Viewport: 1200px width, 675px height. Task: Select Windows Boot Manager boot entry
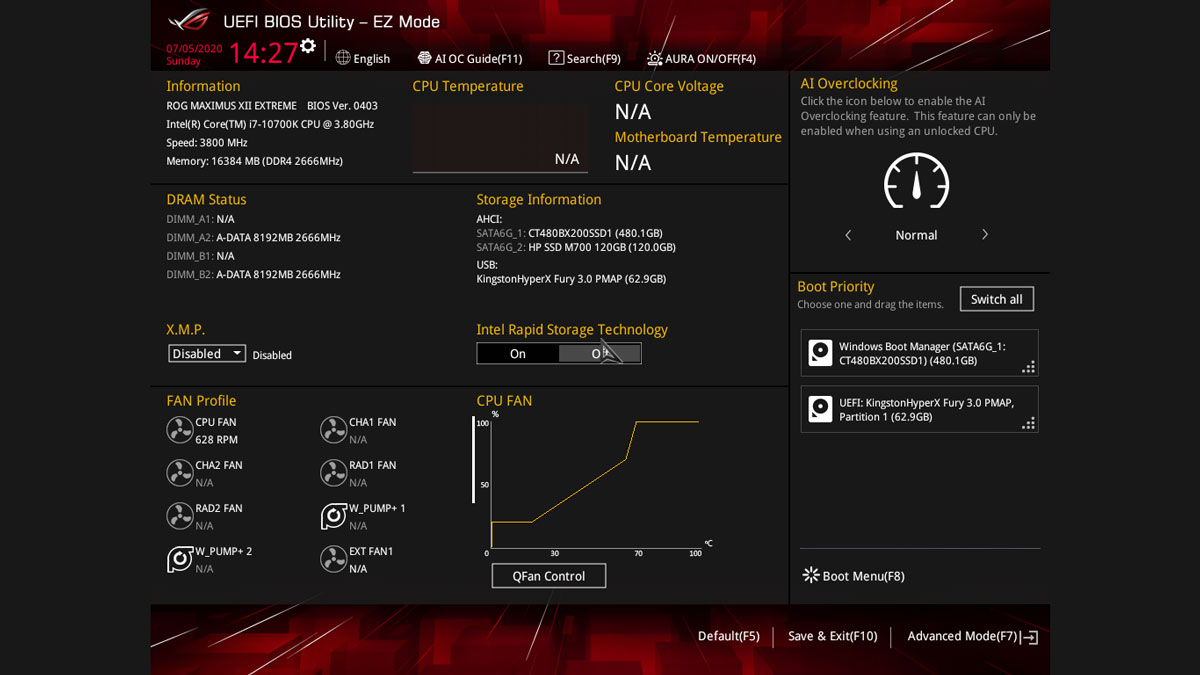tap(919, 353)
